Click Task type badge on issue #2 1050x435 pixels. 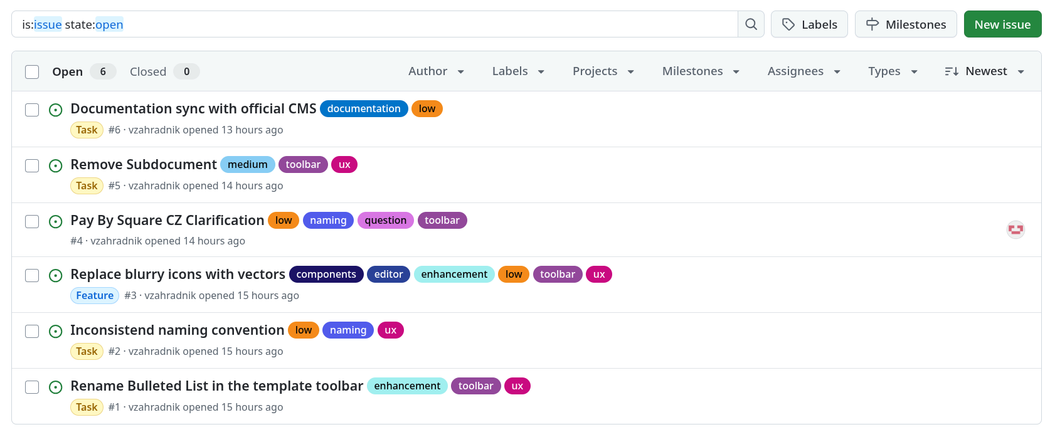87,351
